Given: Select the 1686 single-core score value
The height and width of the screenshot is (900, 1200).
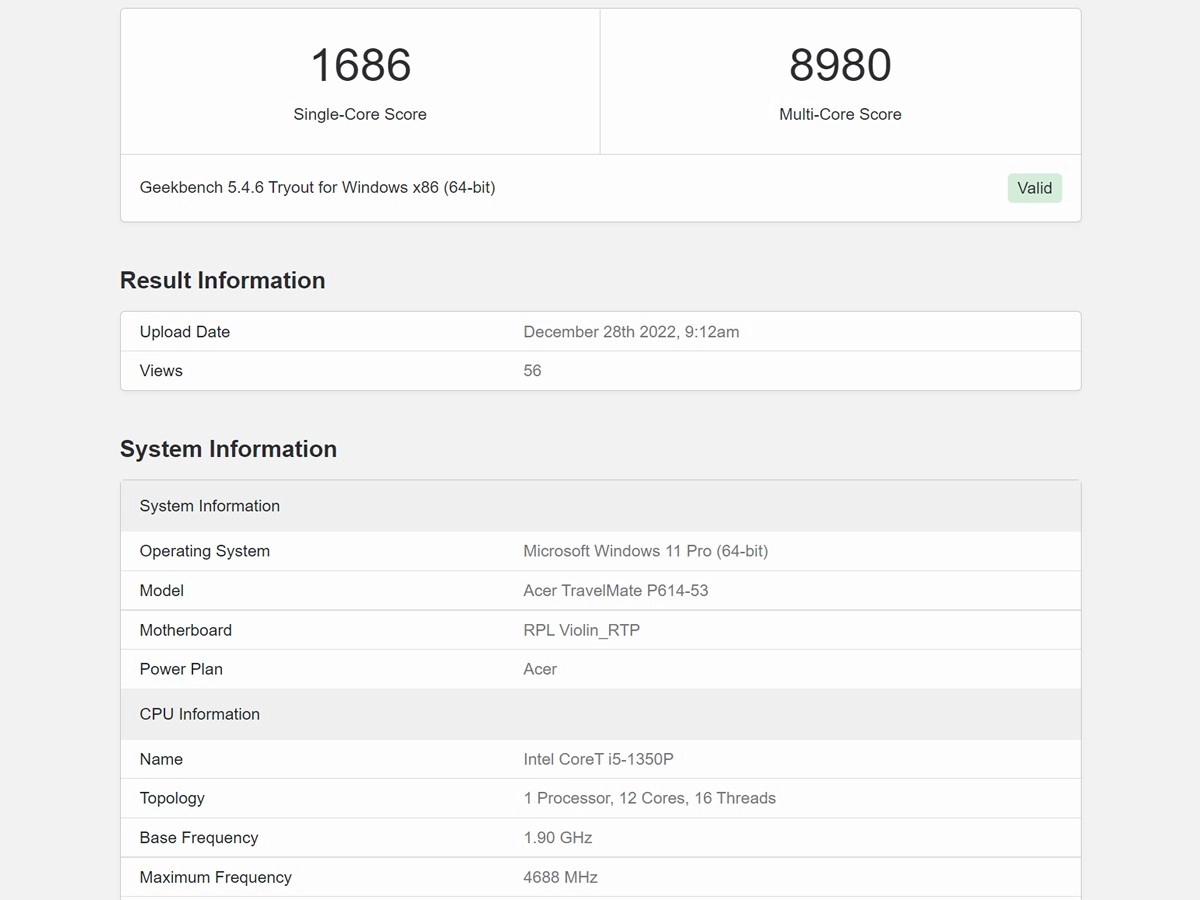Looking at the screenshot, I should (360, 65).
